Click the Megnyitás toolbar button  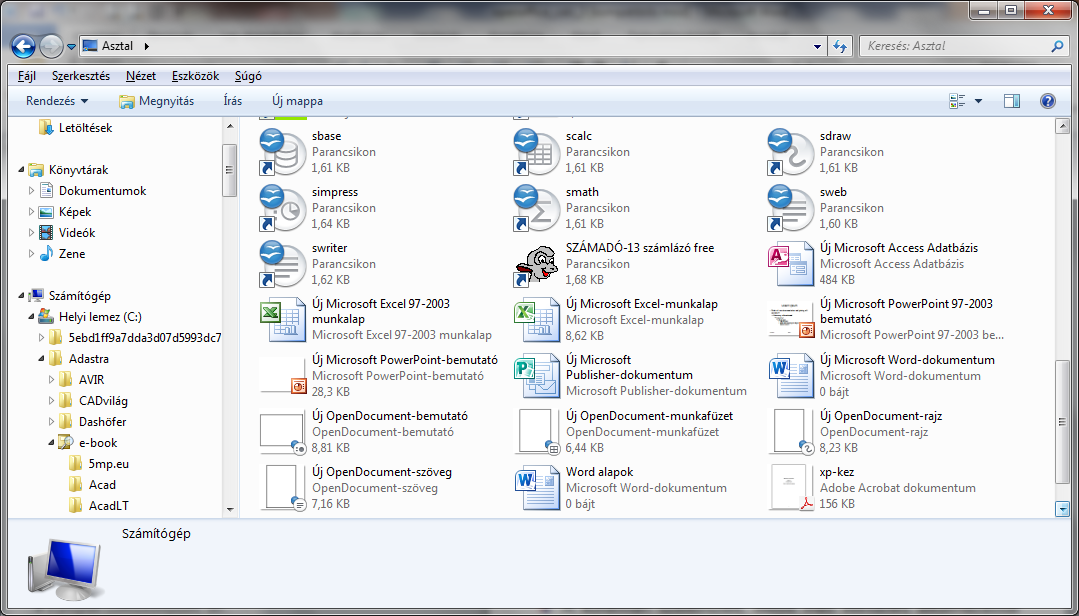[x=156, y=101]
